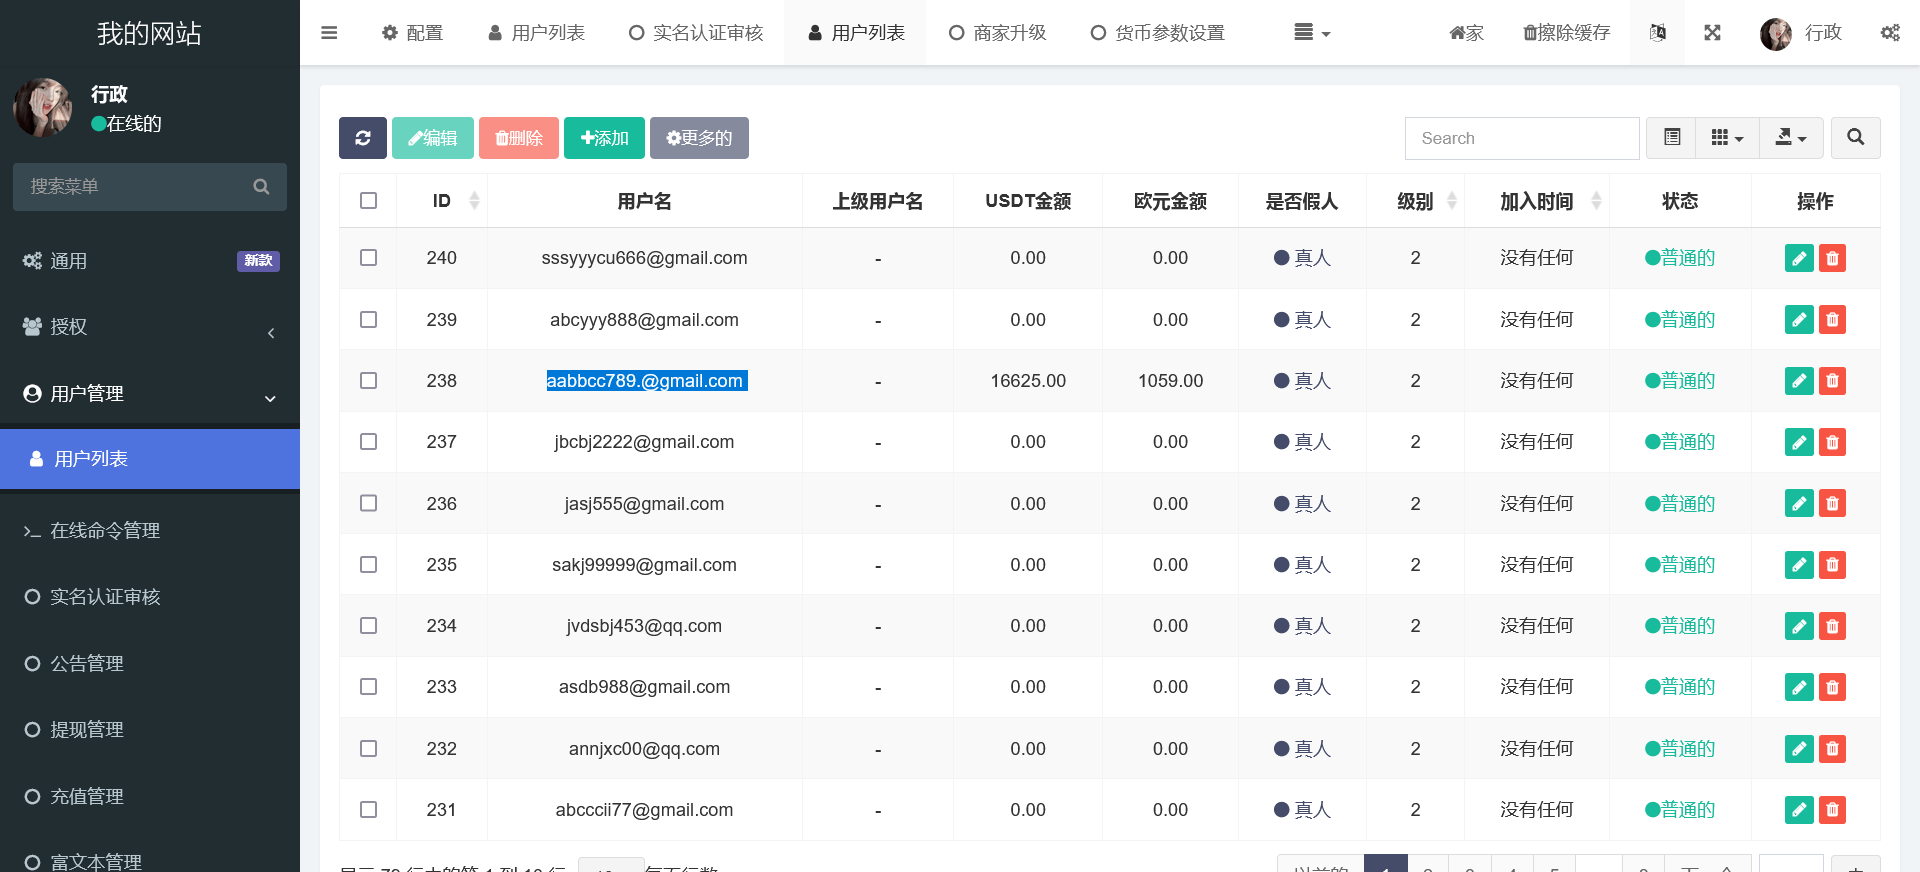Click the refresh table icon button
Viewport: 1920px width, 872px height.
pyautogui.click(x=362, y=138)
